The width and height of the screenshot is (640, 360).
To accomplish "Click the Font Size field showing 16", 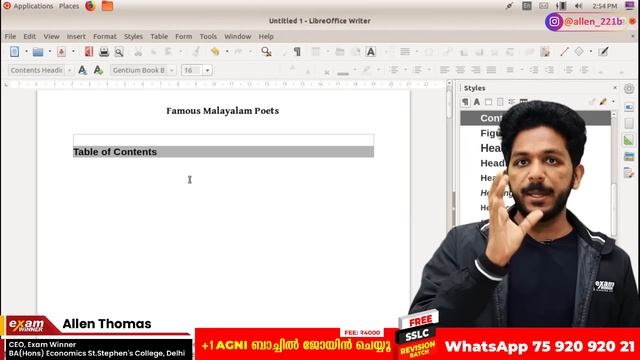I will pyautogui.click(x=192, y=70).
